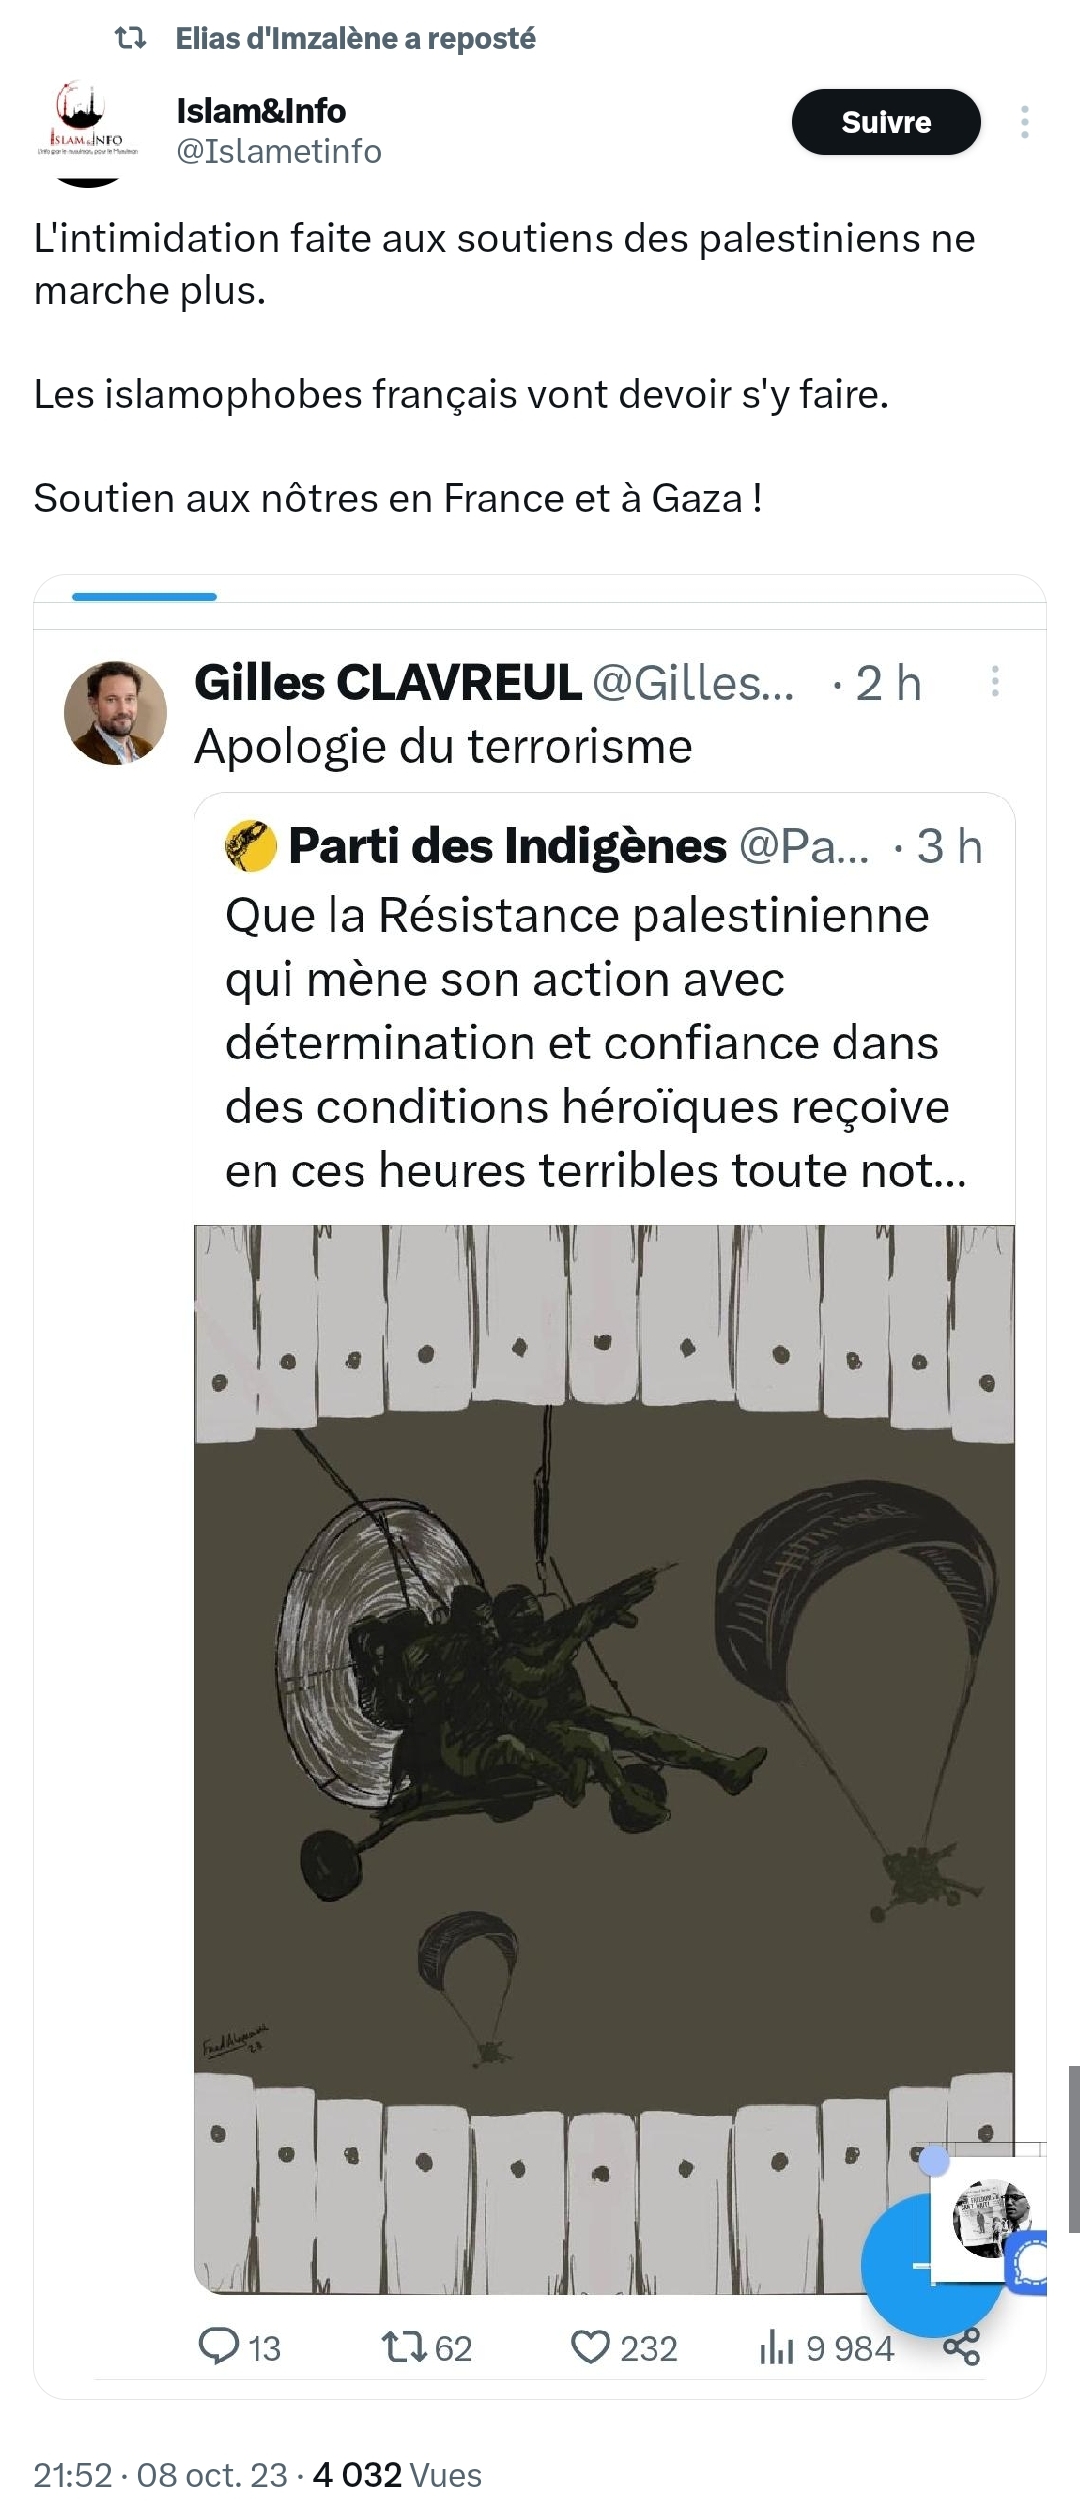Click the gray scrollbar on the right edge
Viewport: 1080px width, 2520px height.
[x=1074, y=2148]
